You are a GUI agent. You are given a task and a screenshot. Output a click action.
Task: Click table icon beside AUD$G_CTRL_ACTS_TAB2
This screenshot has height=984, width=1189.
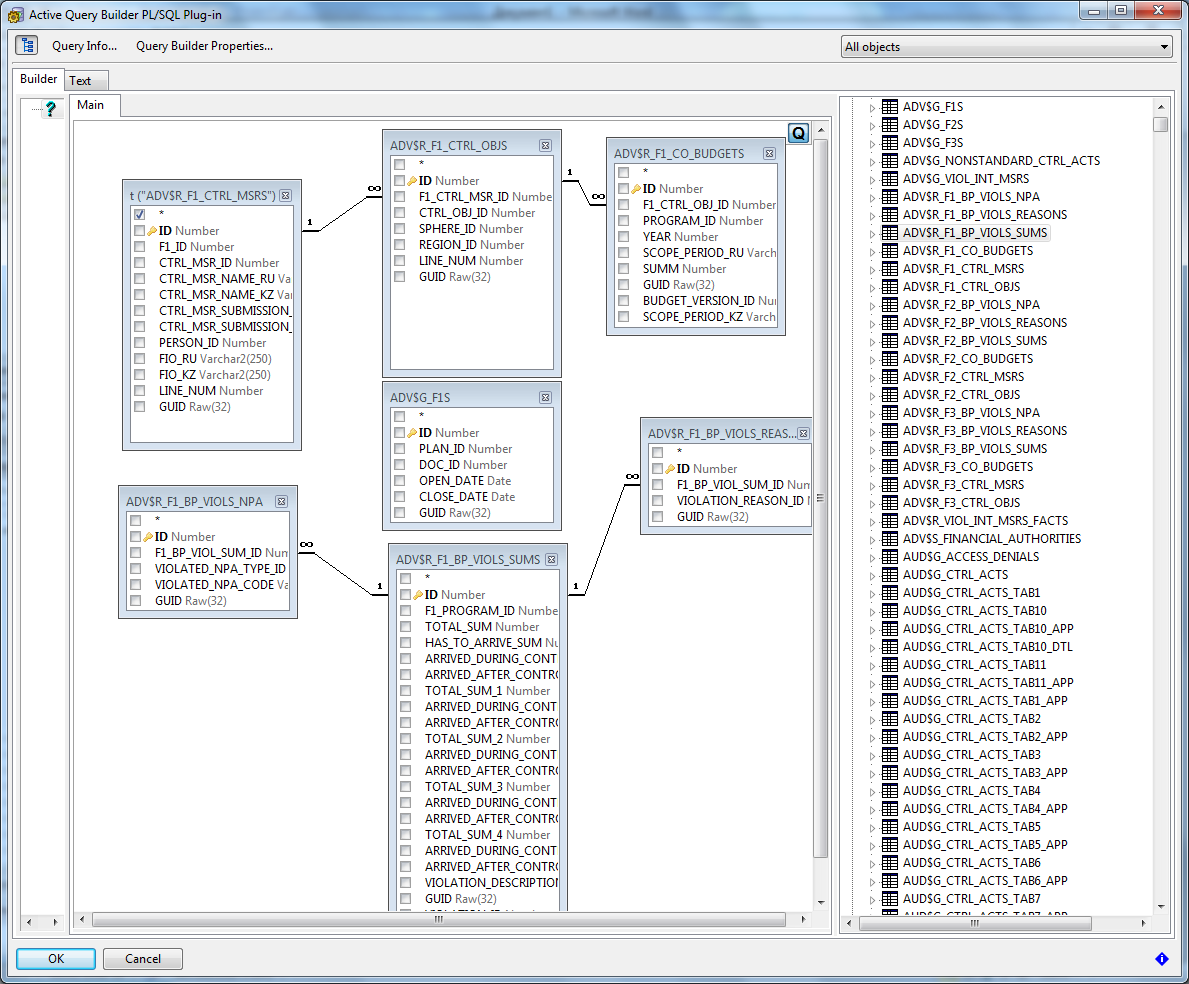889,719
